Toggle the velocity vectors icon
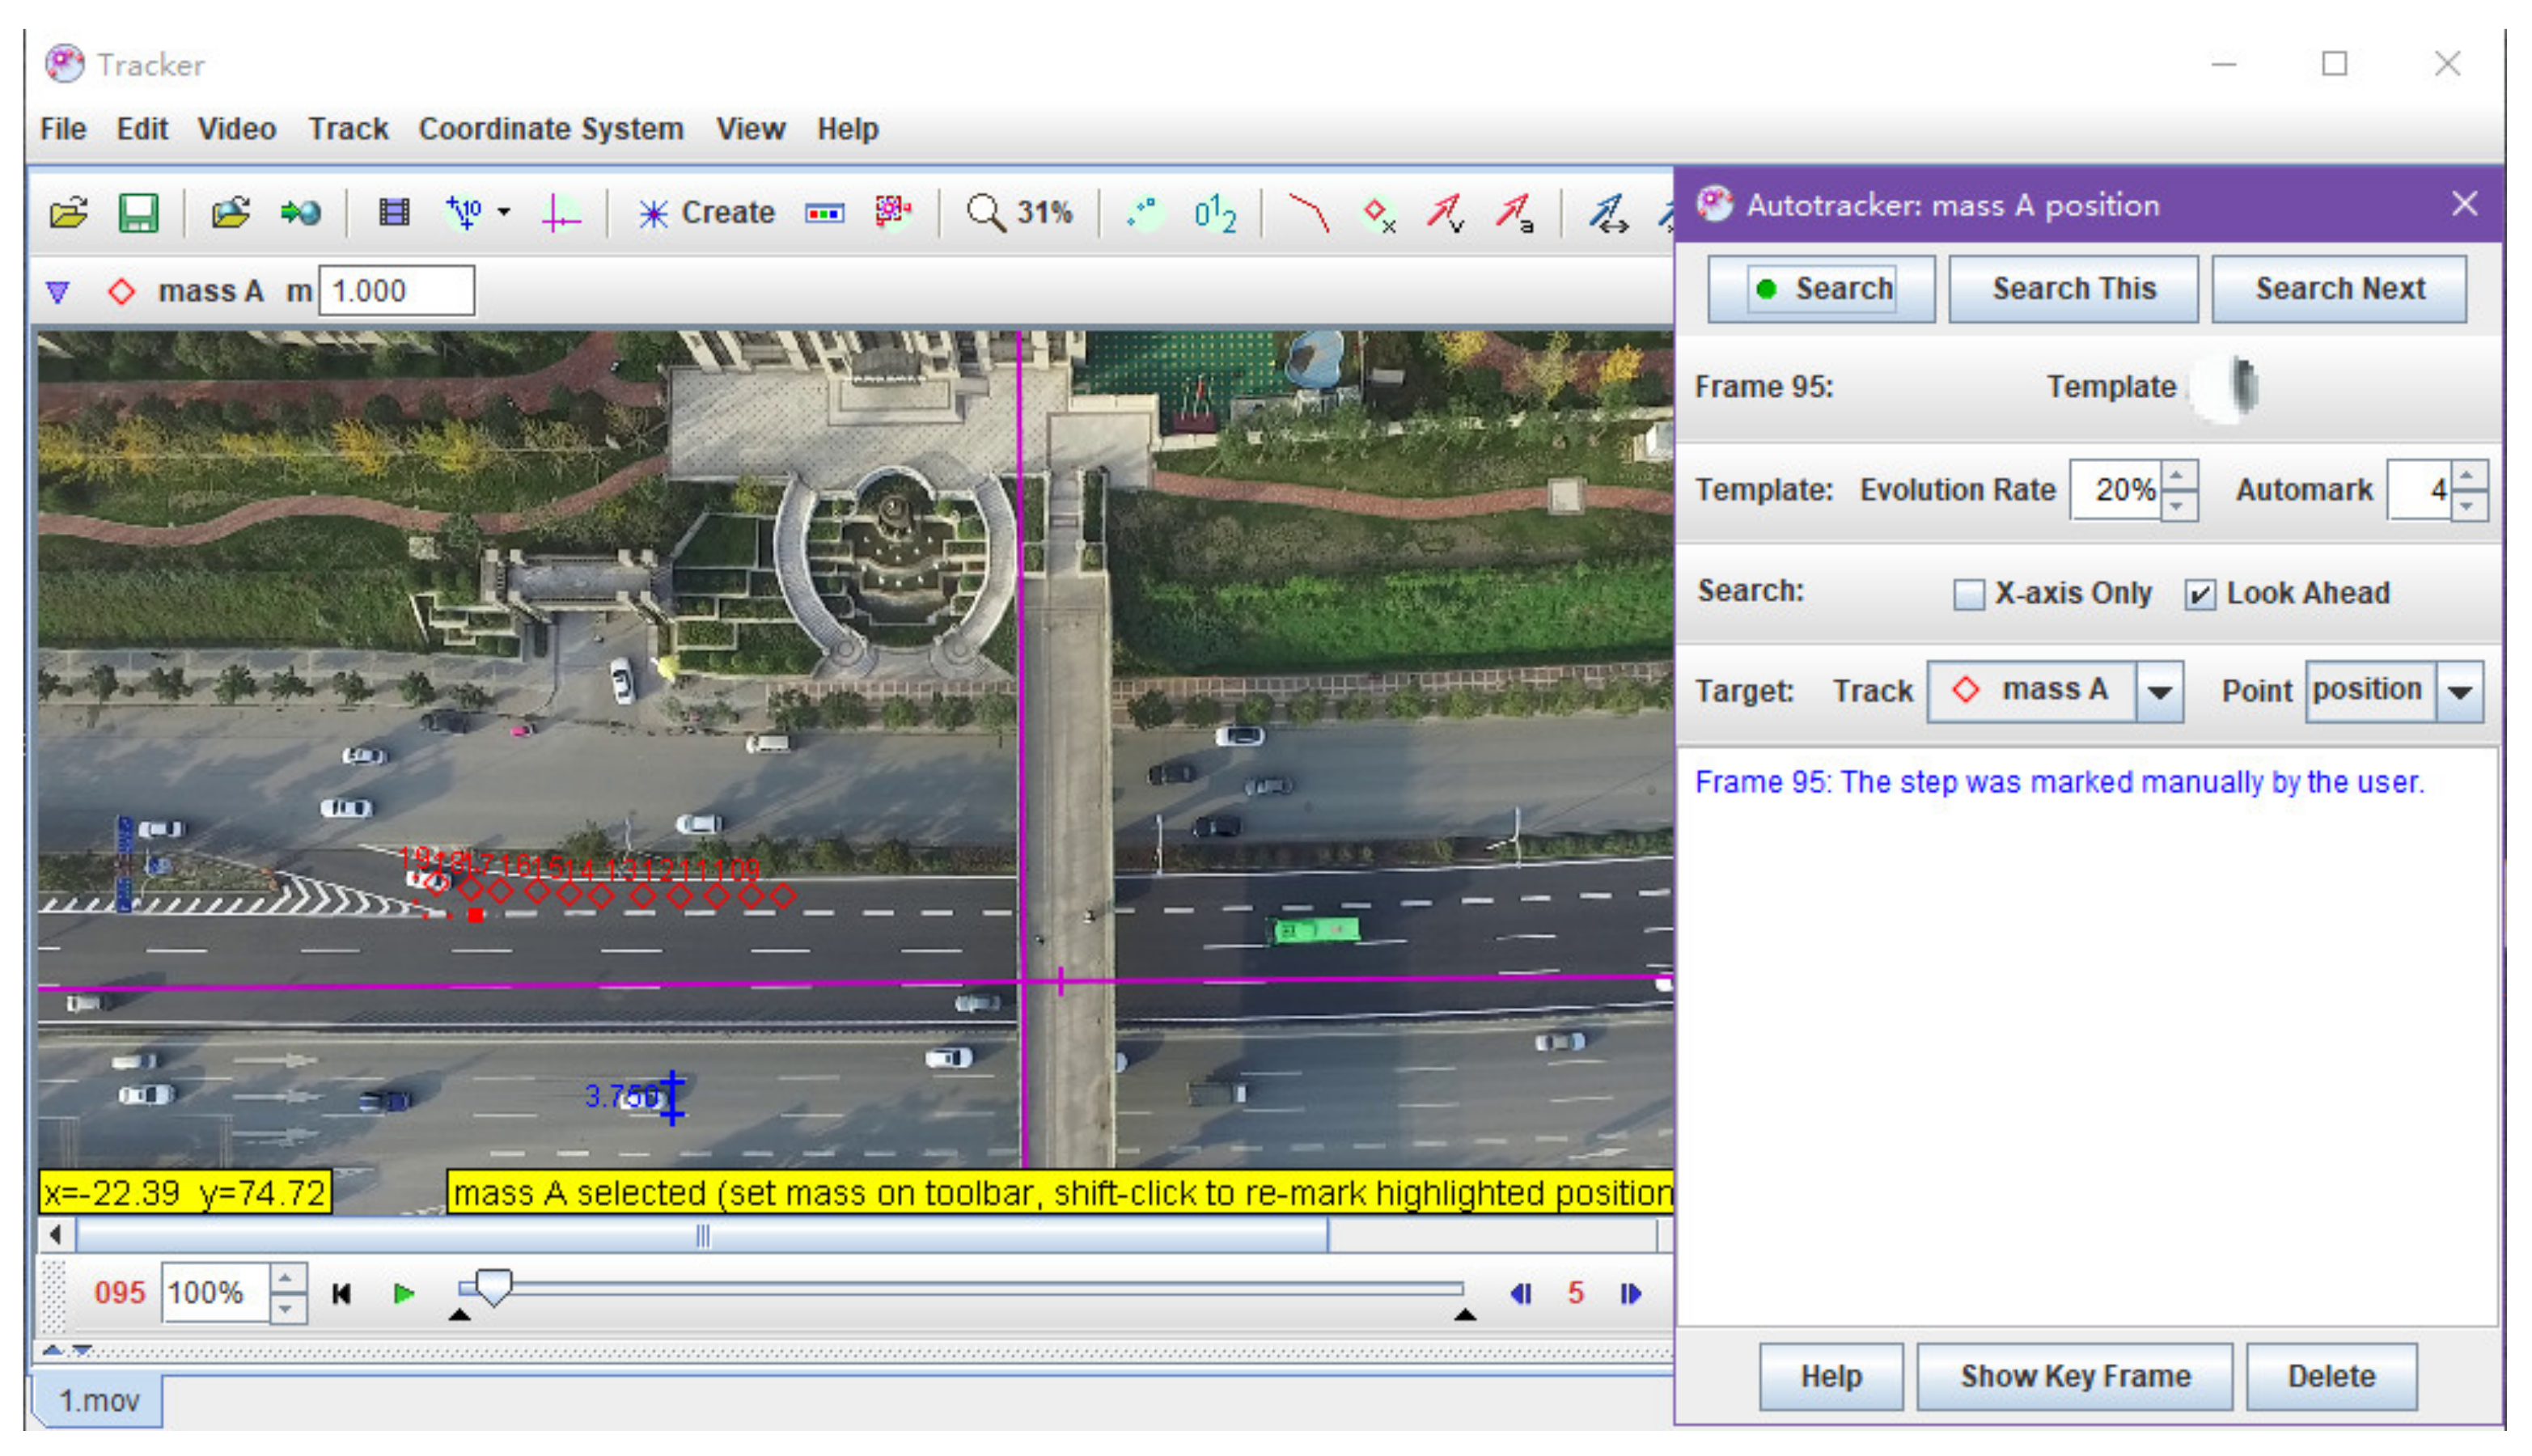The width and height of the screenshot is (2532, 1456). (x=1445, y=213)
